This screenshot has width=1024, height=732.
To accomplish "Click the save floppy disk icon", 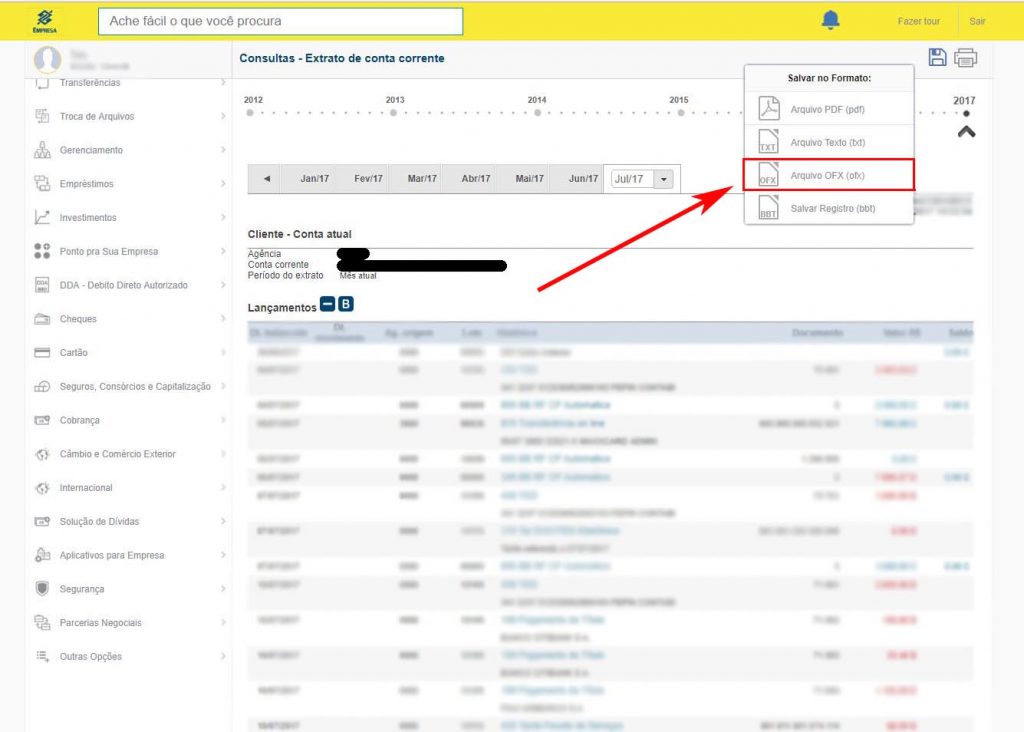I will (937, 58).
